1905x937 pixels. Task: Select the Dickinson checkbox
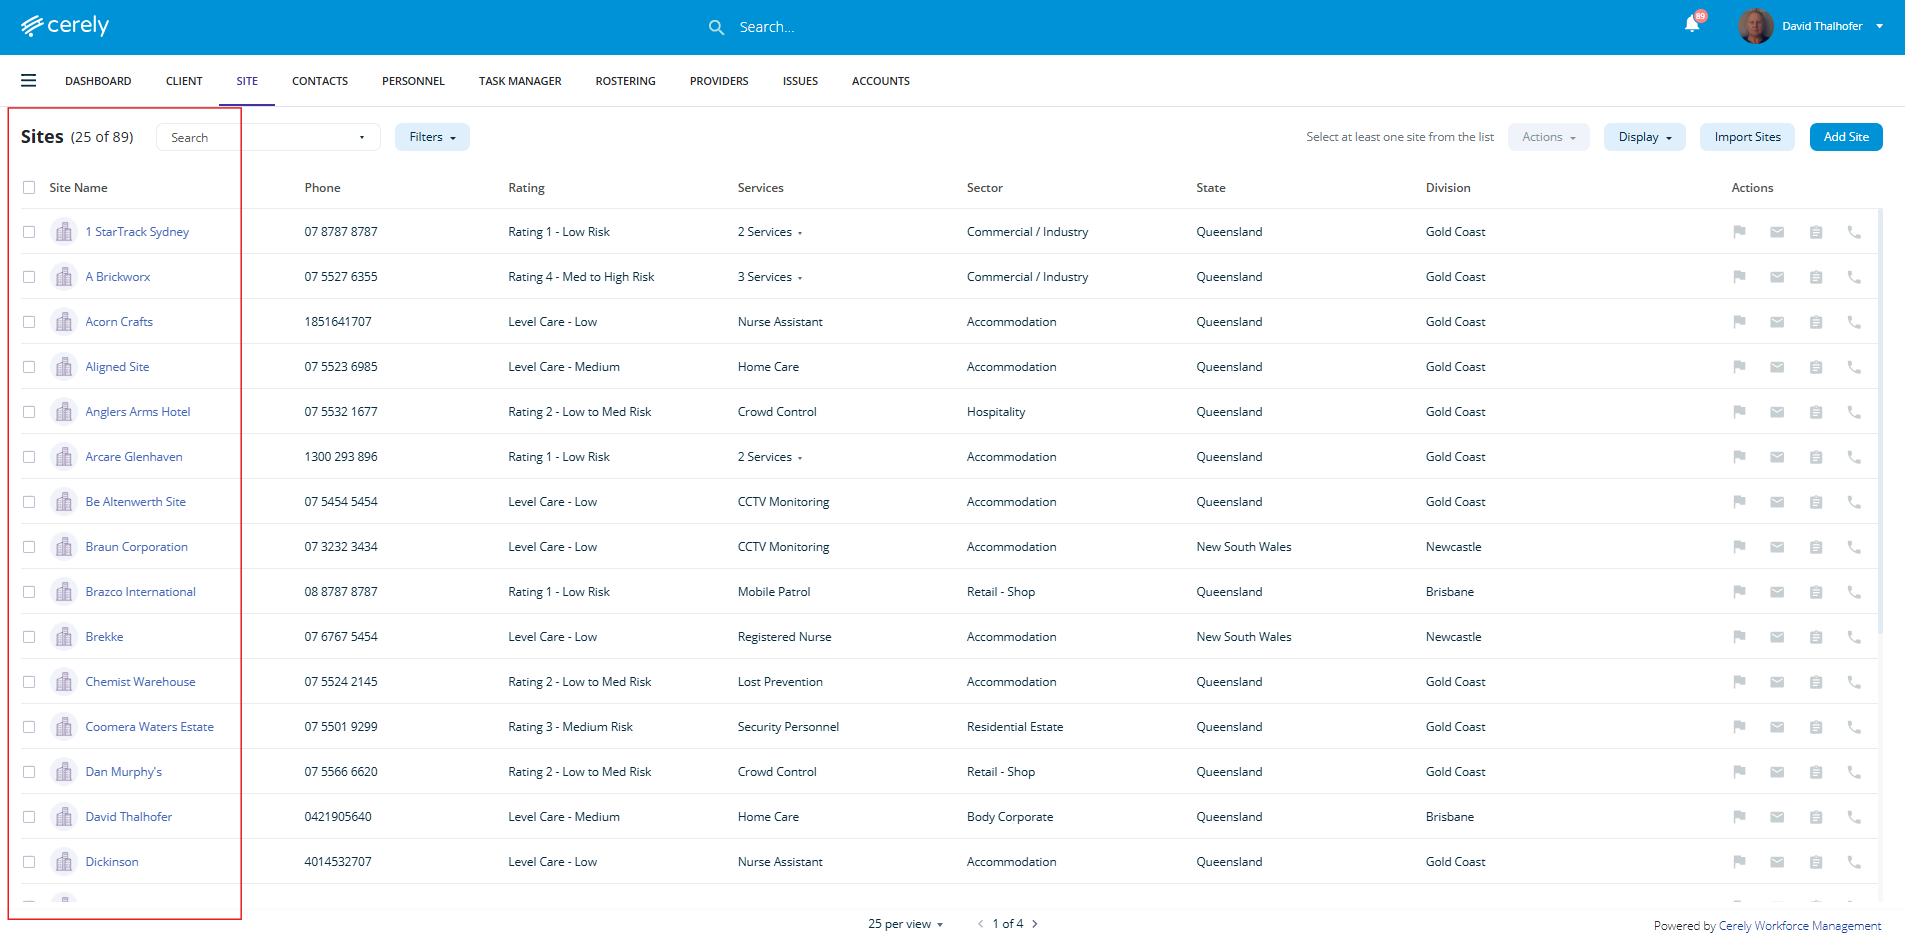(29, 862)
